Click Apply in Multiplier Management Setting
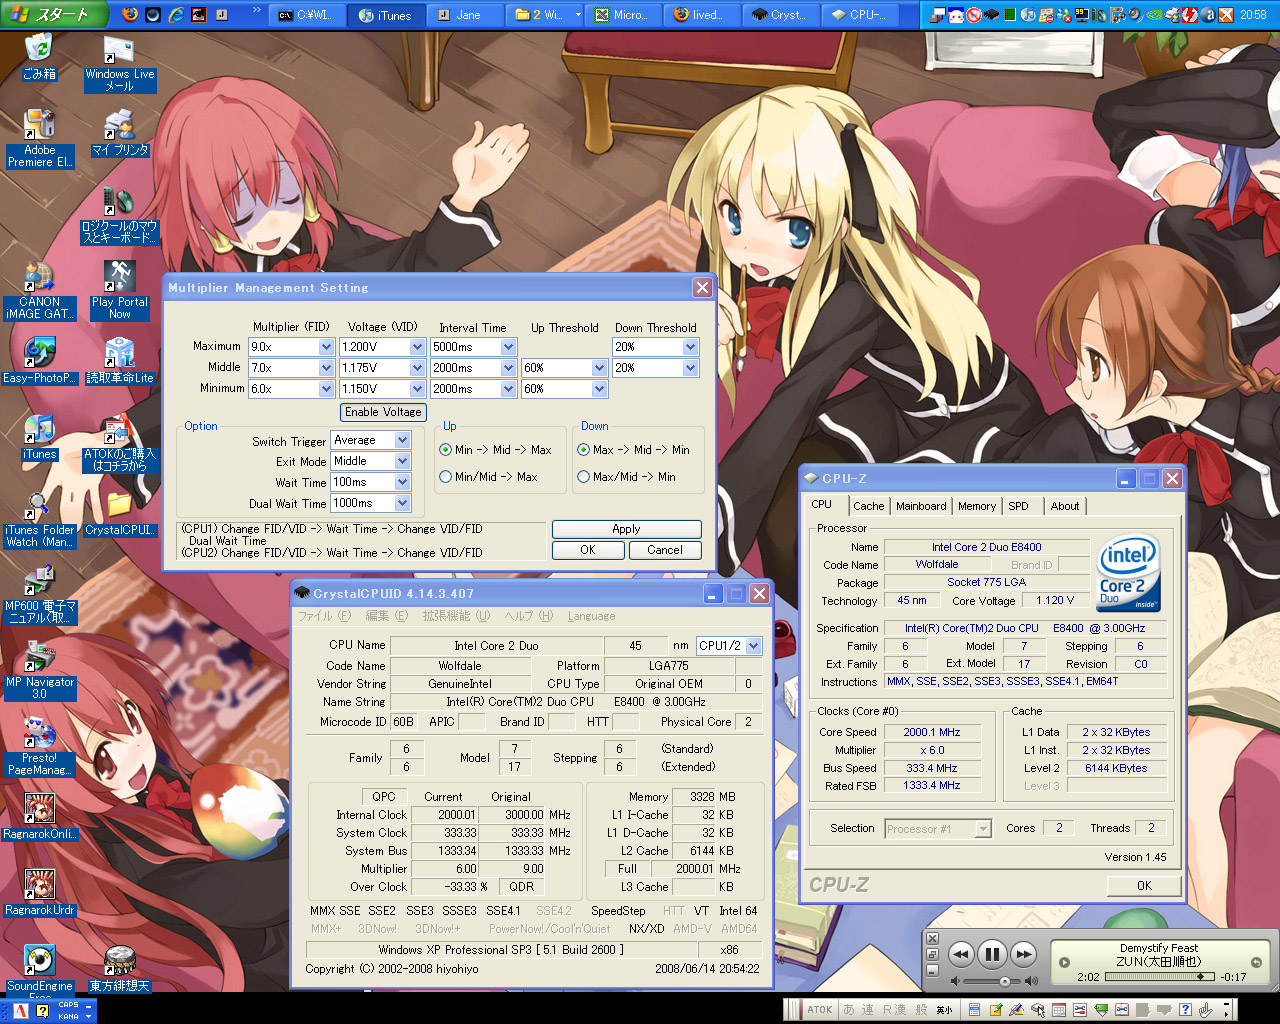Screen dimensions: 1280x1024 tap(627, 529)
